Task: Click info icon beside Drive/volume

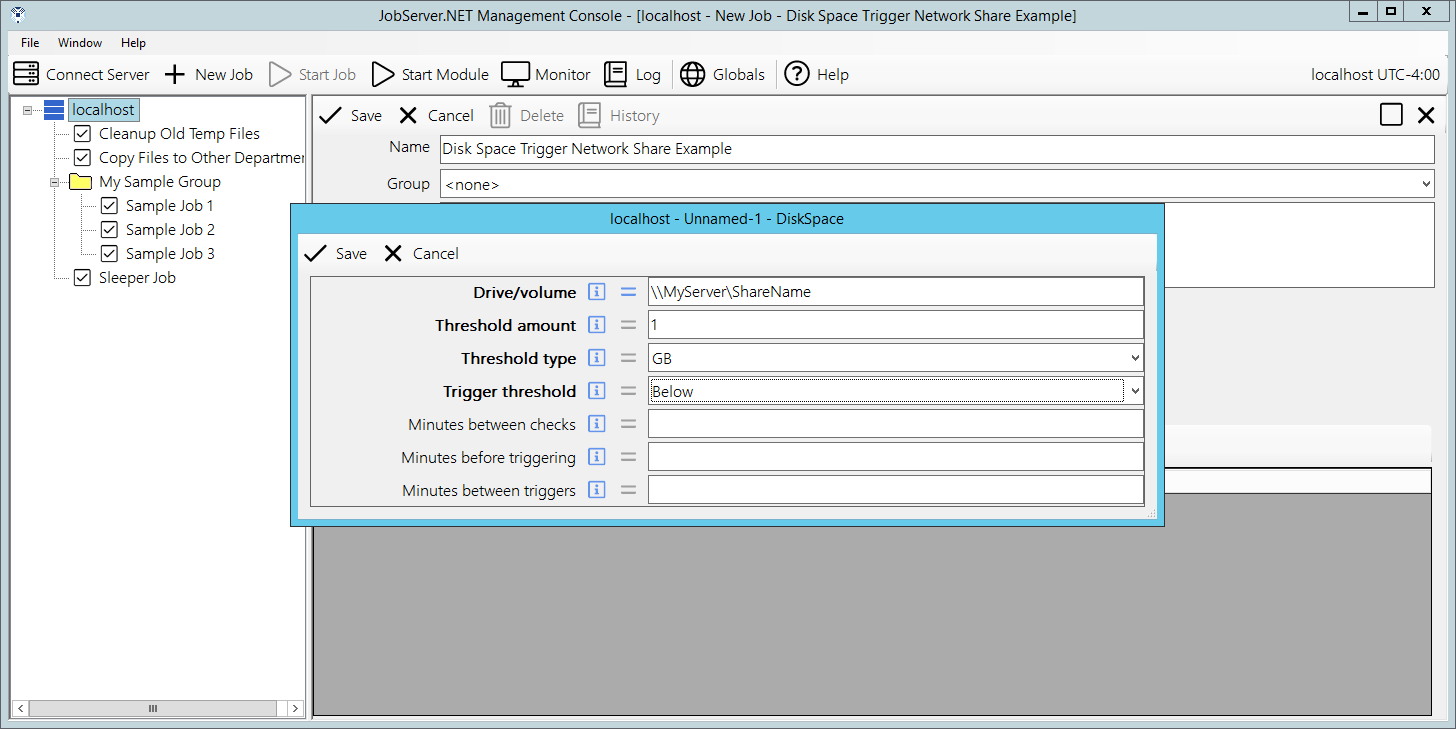Action: (x=597, y=292)
